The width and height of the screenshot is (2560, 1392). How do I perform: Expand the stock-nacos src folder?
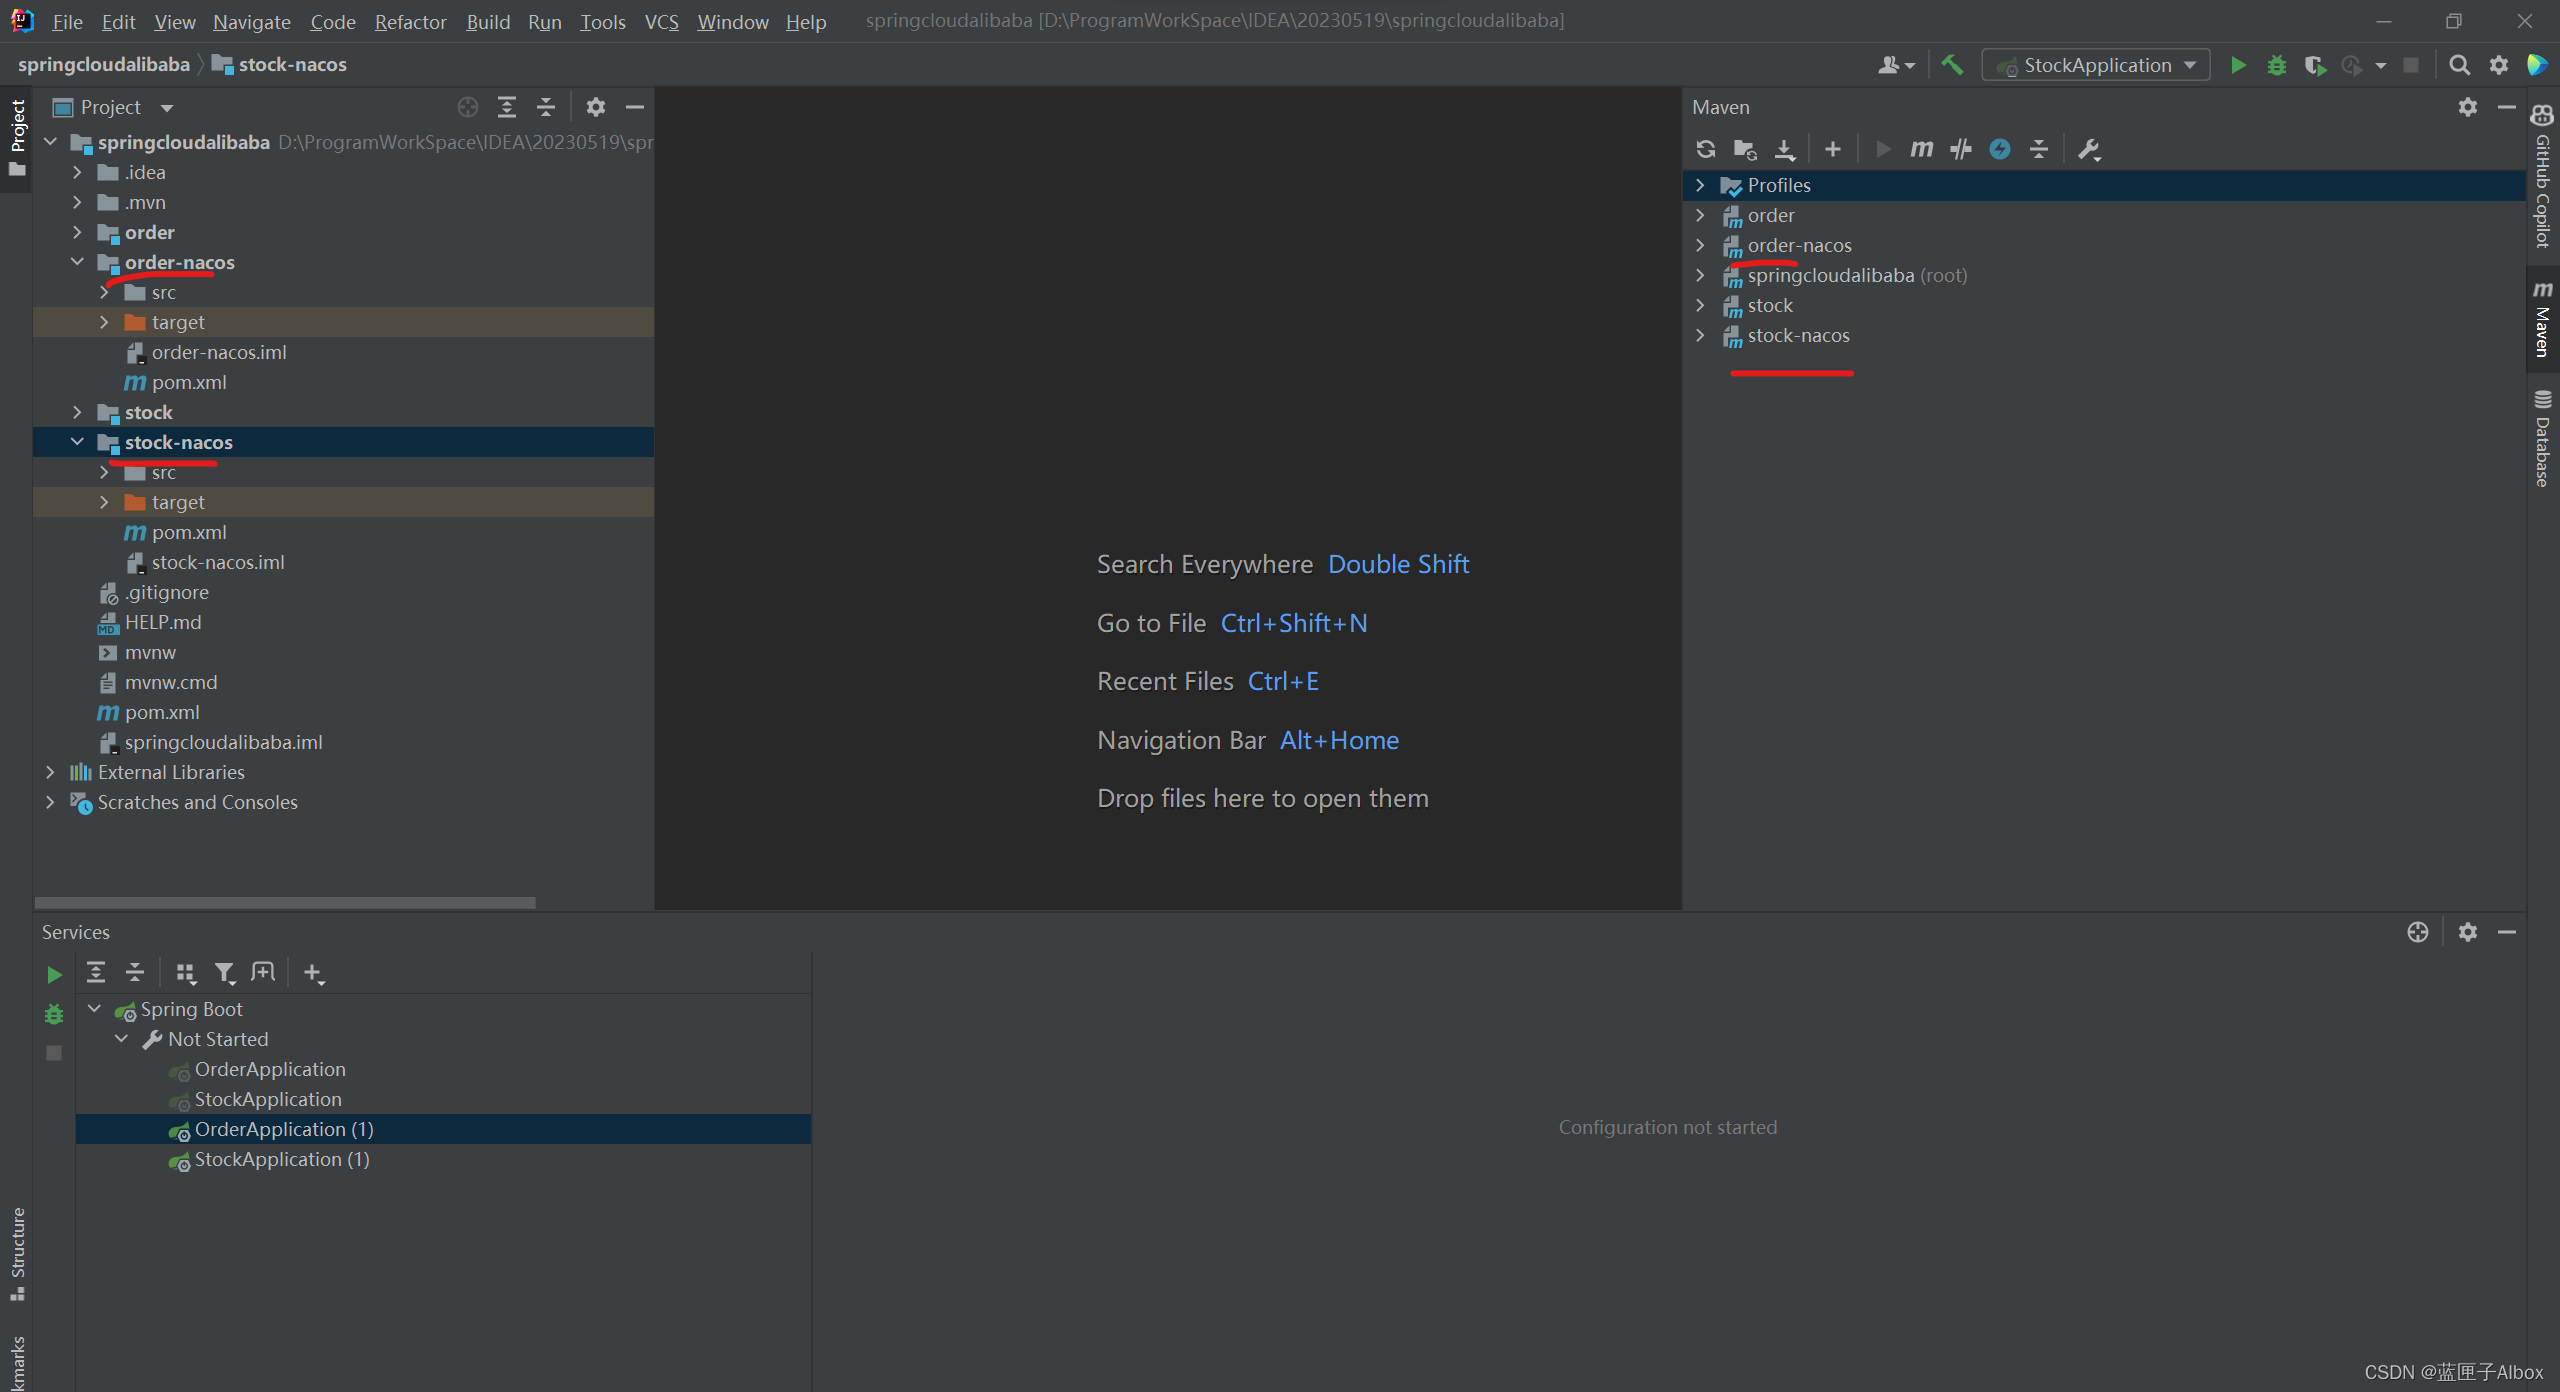[x=106, y=471]
